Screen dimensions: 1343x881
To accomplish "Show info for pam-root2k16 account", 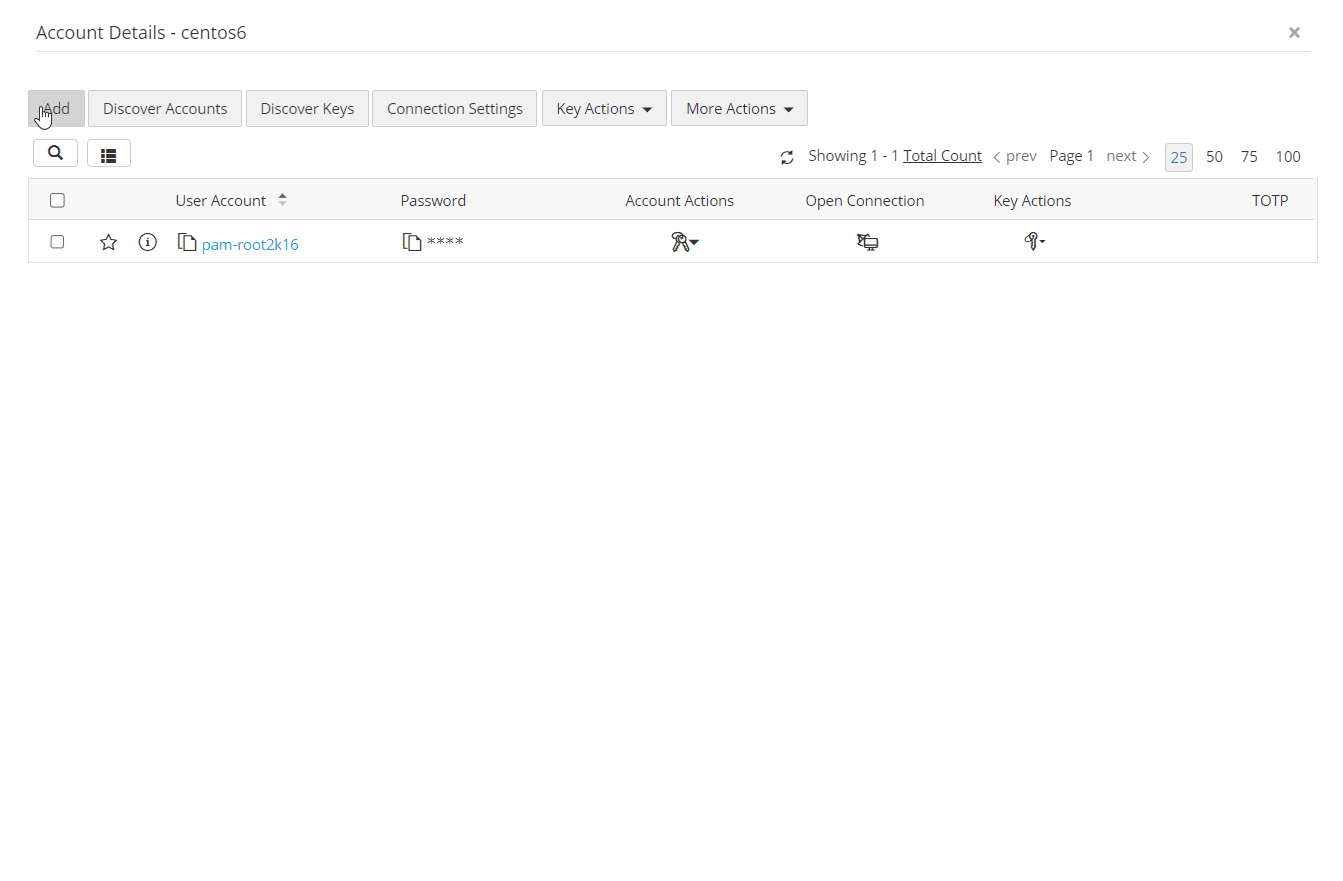I will pos(148,242).
